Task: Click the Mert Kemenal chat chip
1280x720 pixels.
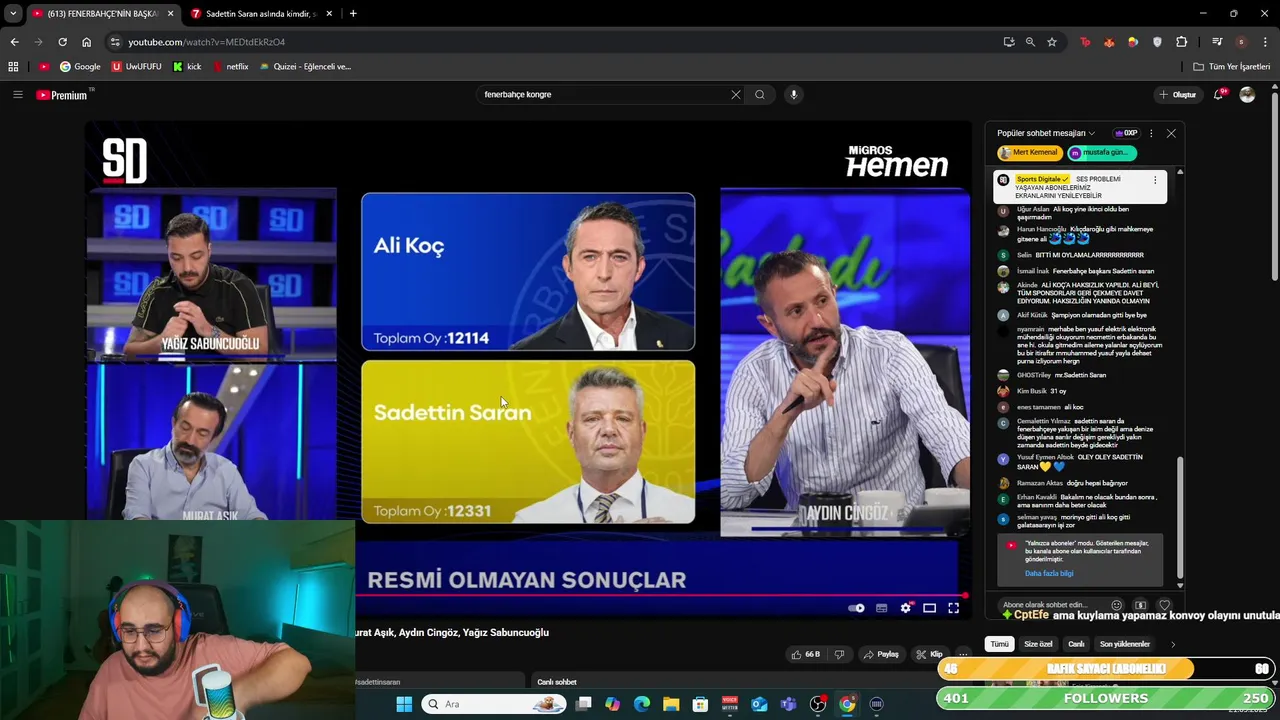Action: tap(1028, 153)
